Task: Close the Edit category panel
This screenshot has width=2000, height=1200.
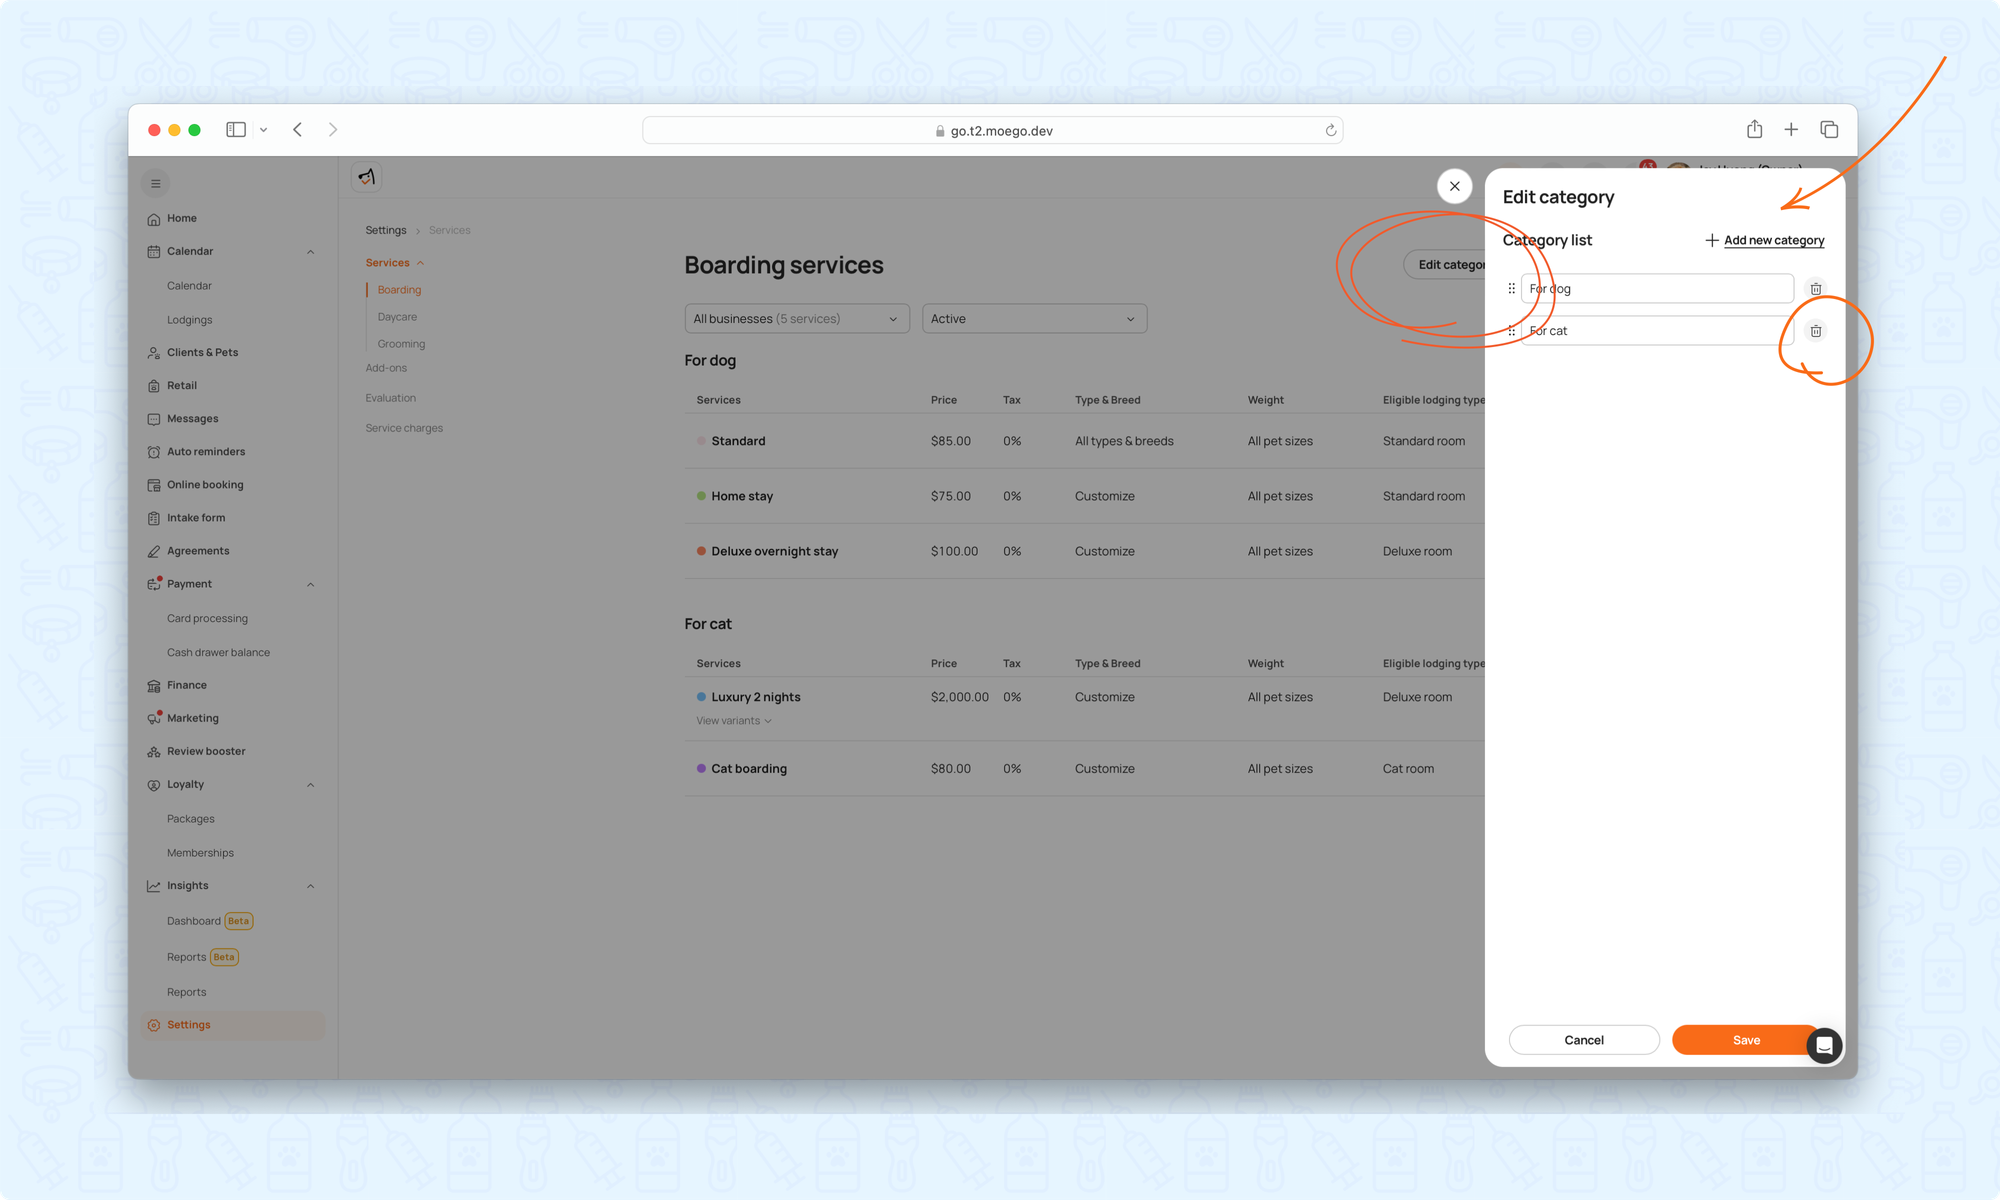Action: click(1454, 186)
